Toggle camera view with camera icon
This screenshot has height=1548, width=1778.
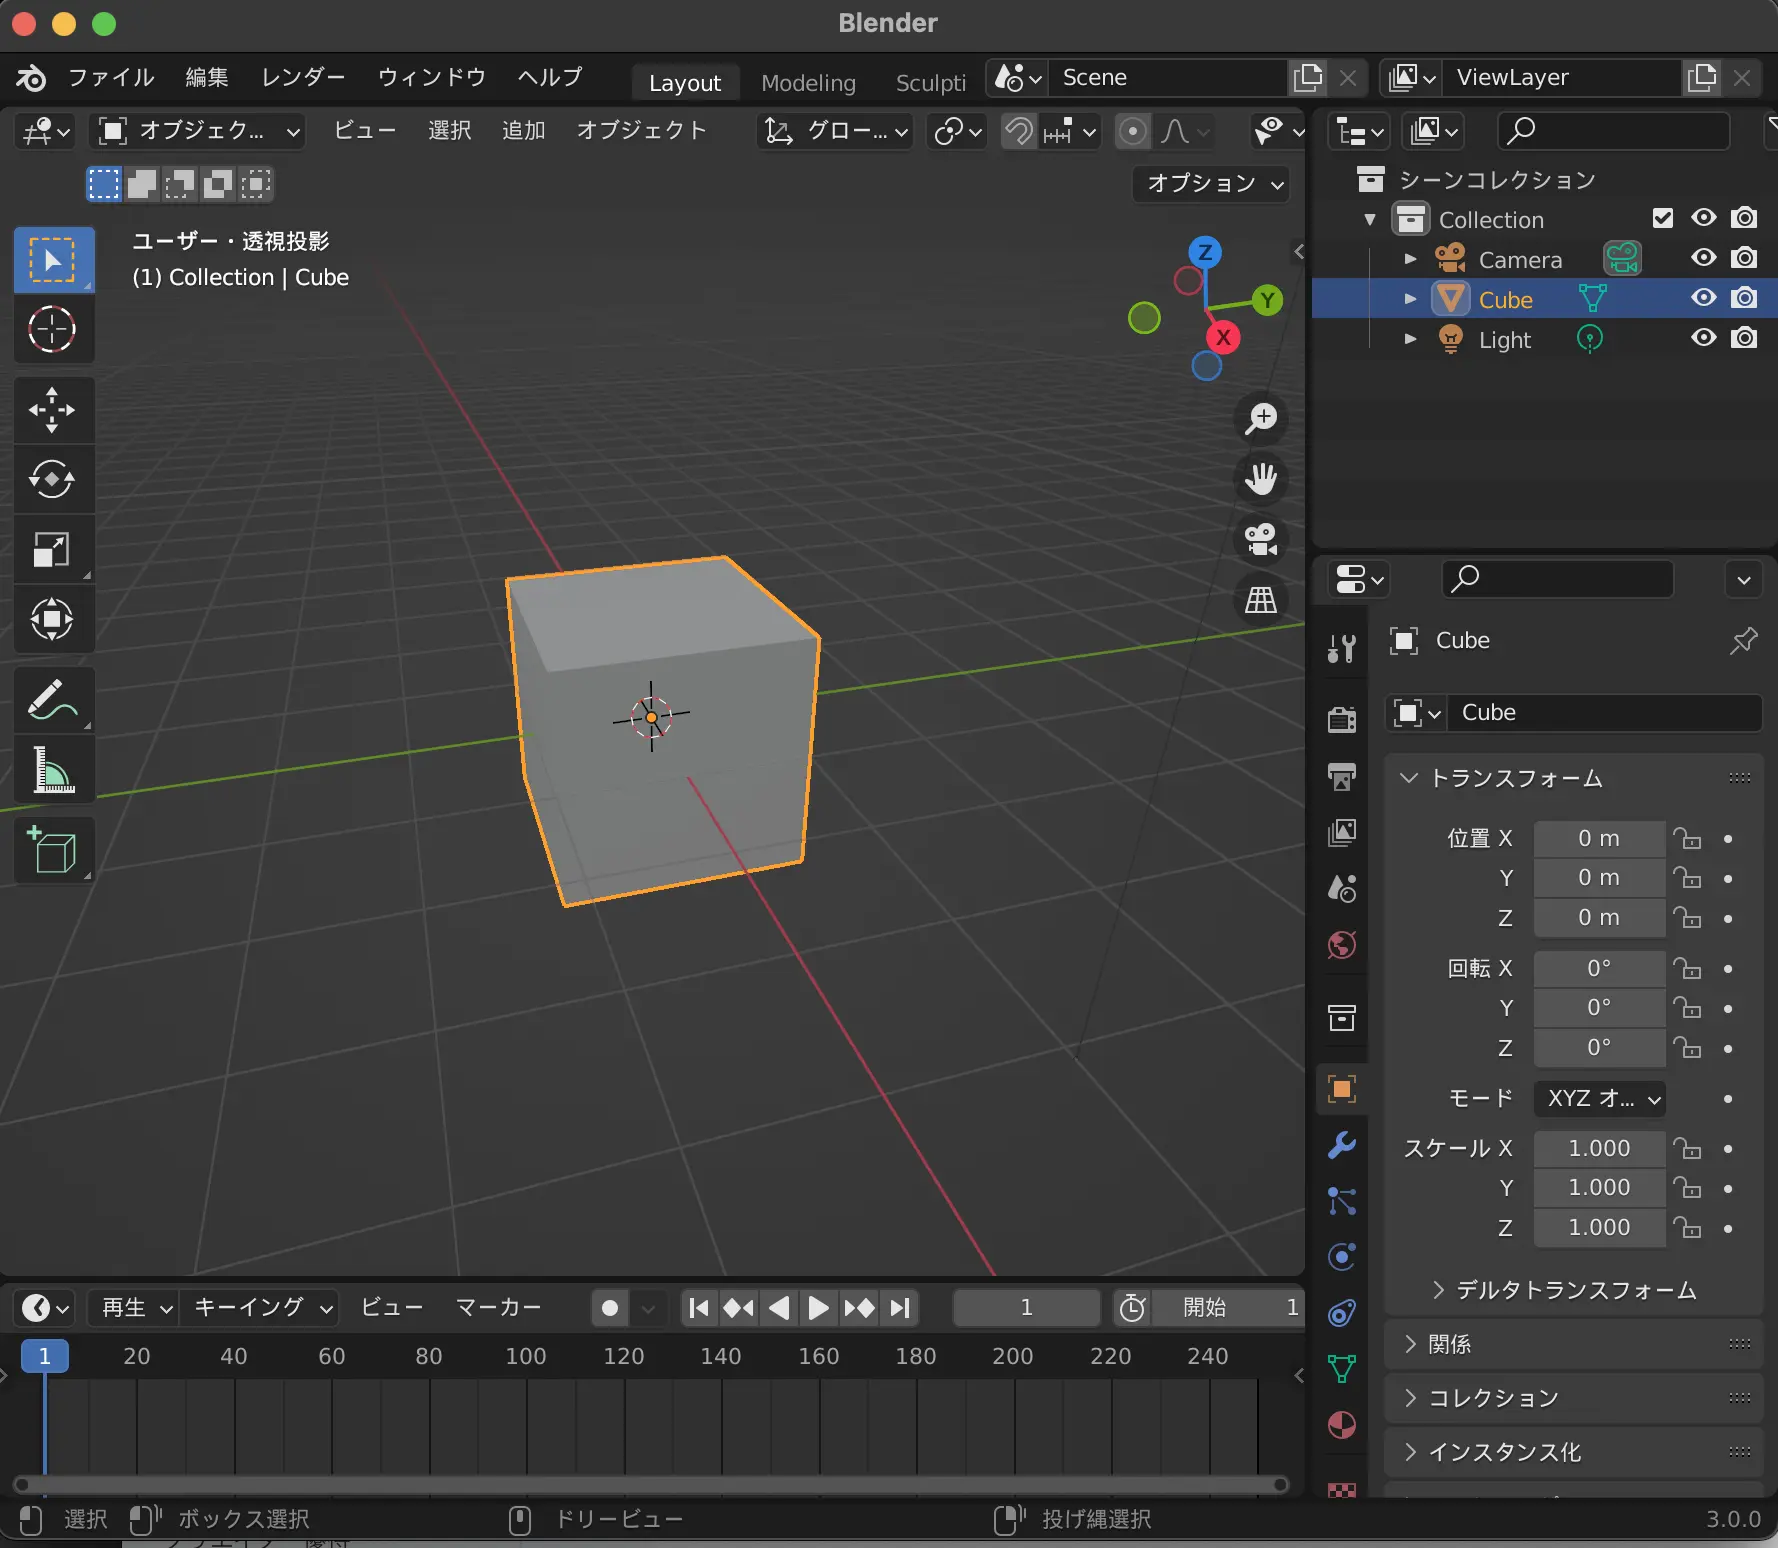point(1261,539)
